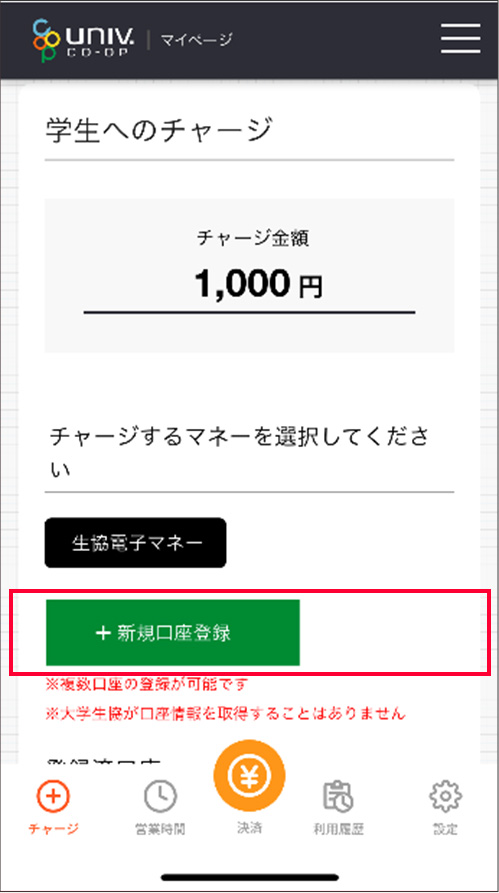The height and width of the screenshot is (893, 499).
Task: Tap the 利用履歴 clipboard icon
Action: (x=338, y=796)
